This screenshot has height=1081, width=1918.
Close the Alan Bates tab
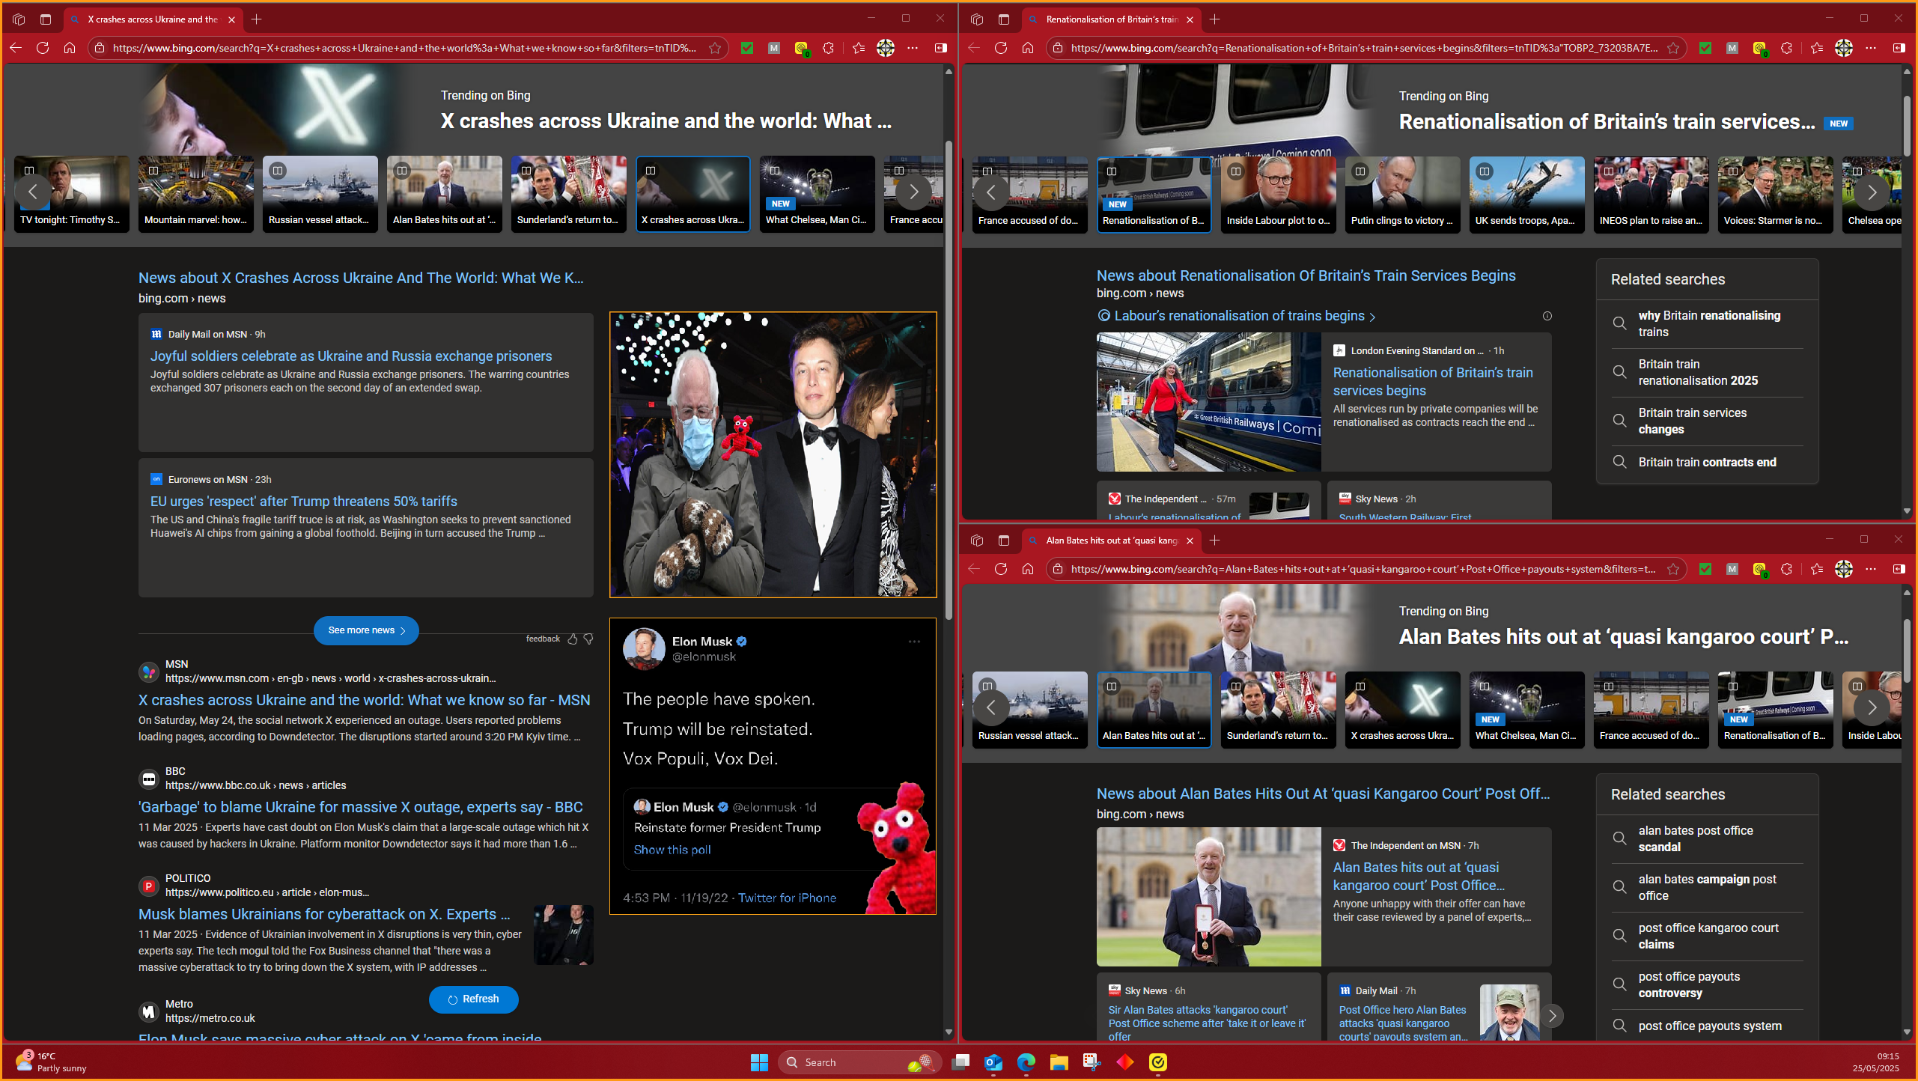(1189, 541)
